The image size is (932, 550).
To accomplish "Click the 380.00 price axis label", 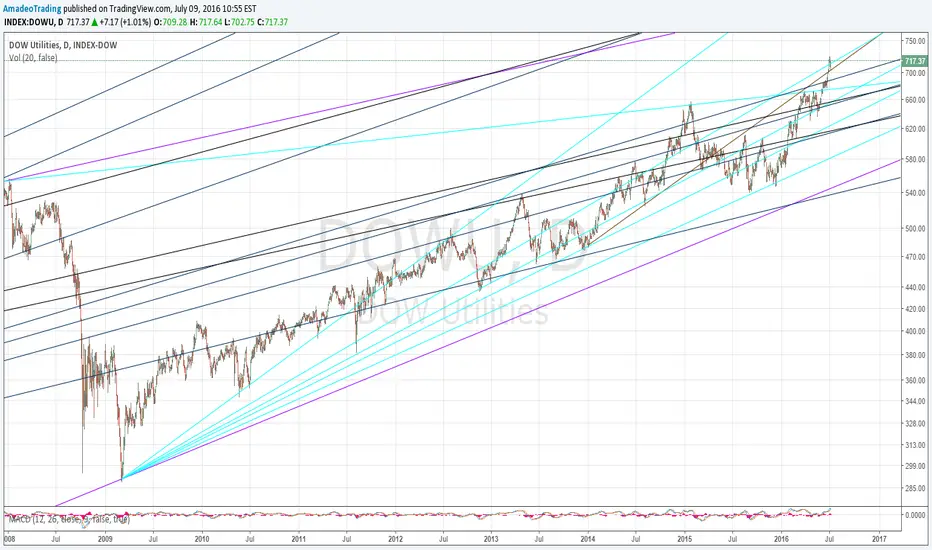I will [915, 356].
